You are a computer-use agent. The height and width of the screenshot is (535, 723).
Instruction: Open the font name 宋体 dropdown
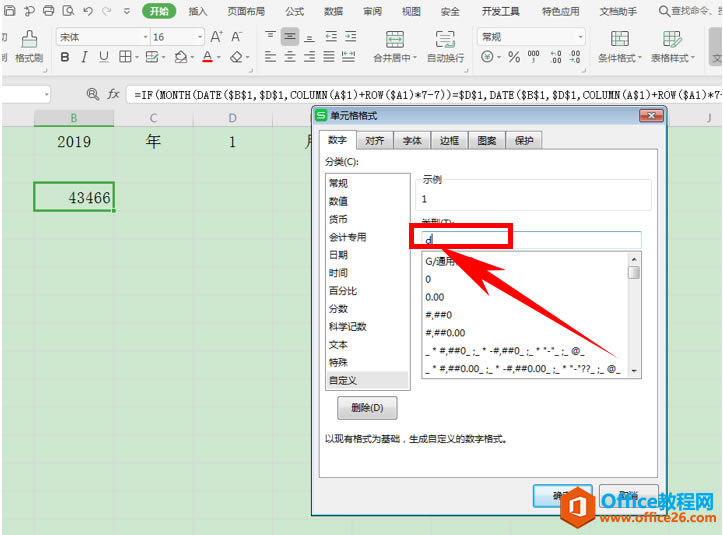(145, 37)
